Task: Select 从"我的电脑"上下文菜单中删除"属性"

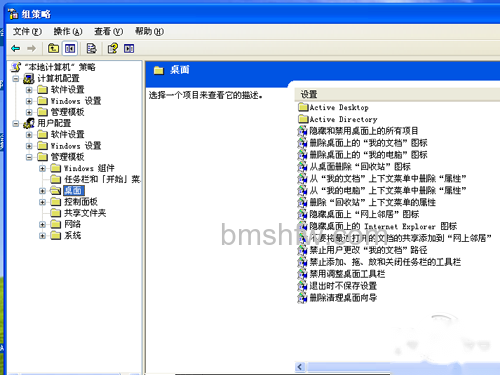Action: tap(388, 190)
